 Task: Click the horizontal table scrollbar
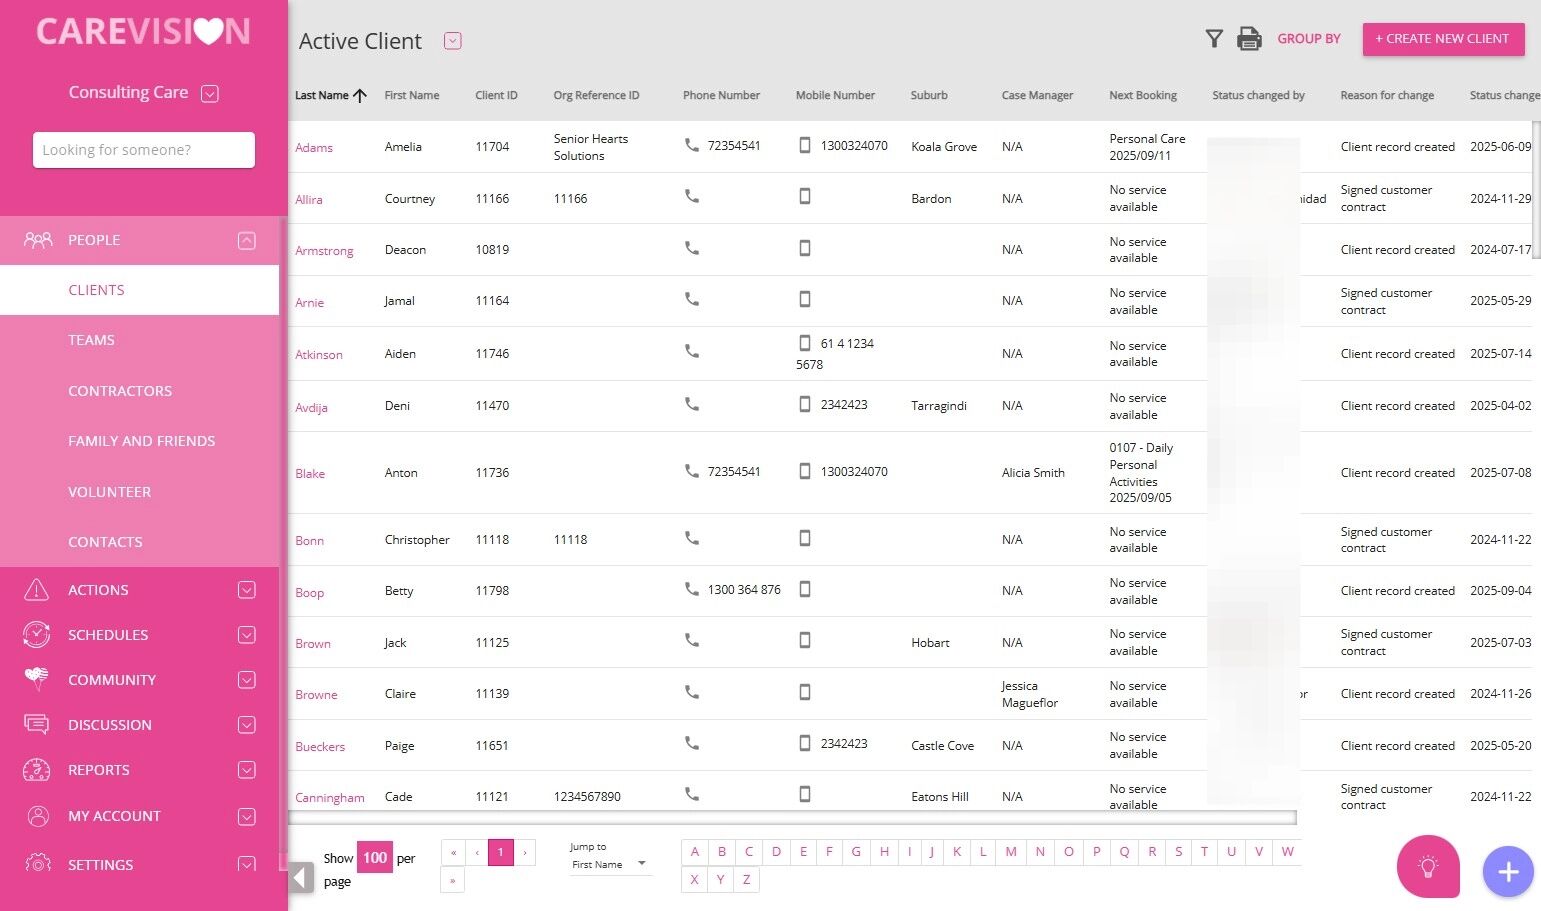coord(792,817)
